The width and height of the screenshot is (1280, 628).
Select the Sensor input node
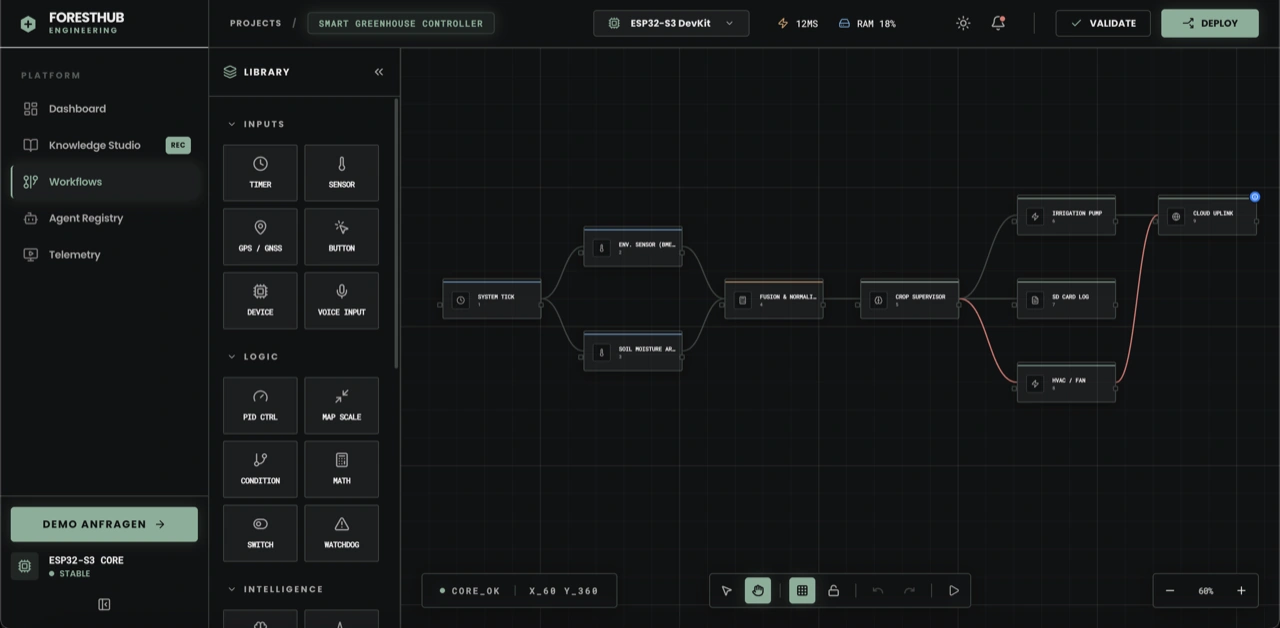(341, 172)
